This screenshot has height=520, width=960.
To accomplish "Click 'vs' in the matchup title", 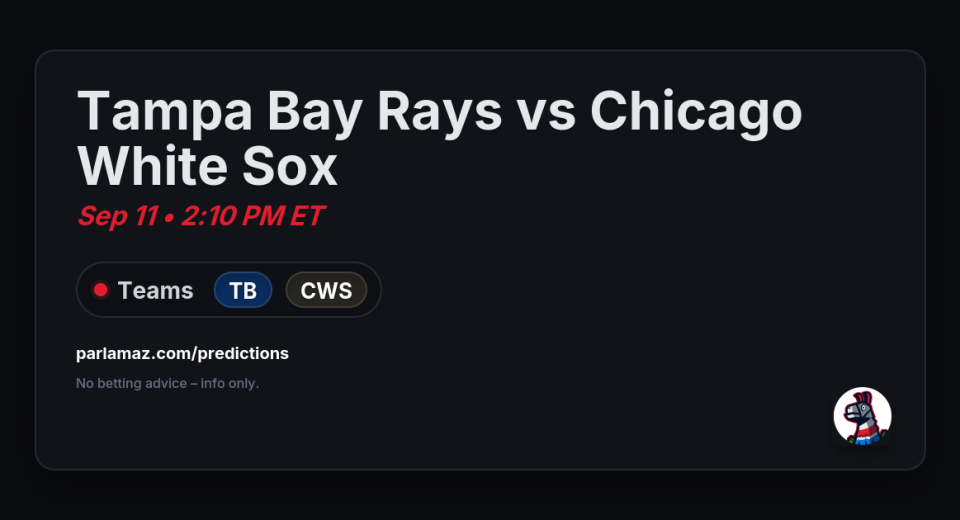I will (x=546, y=111).
